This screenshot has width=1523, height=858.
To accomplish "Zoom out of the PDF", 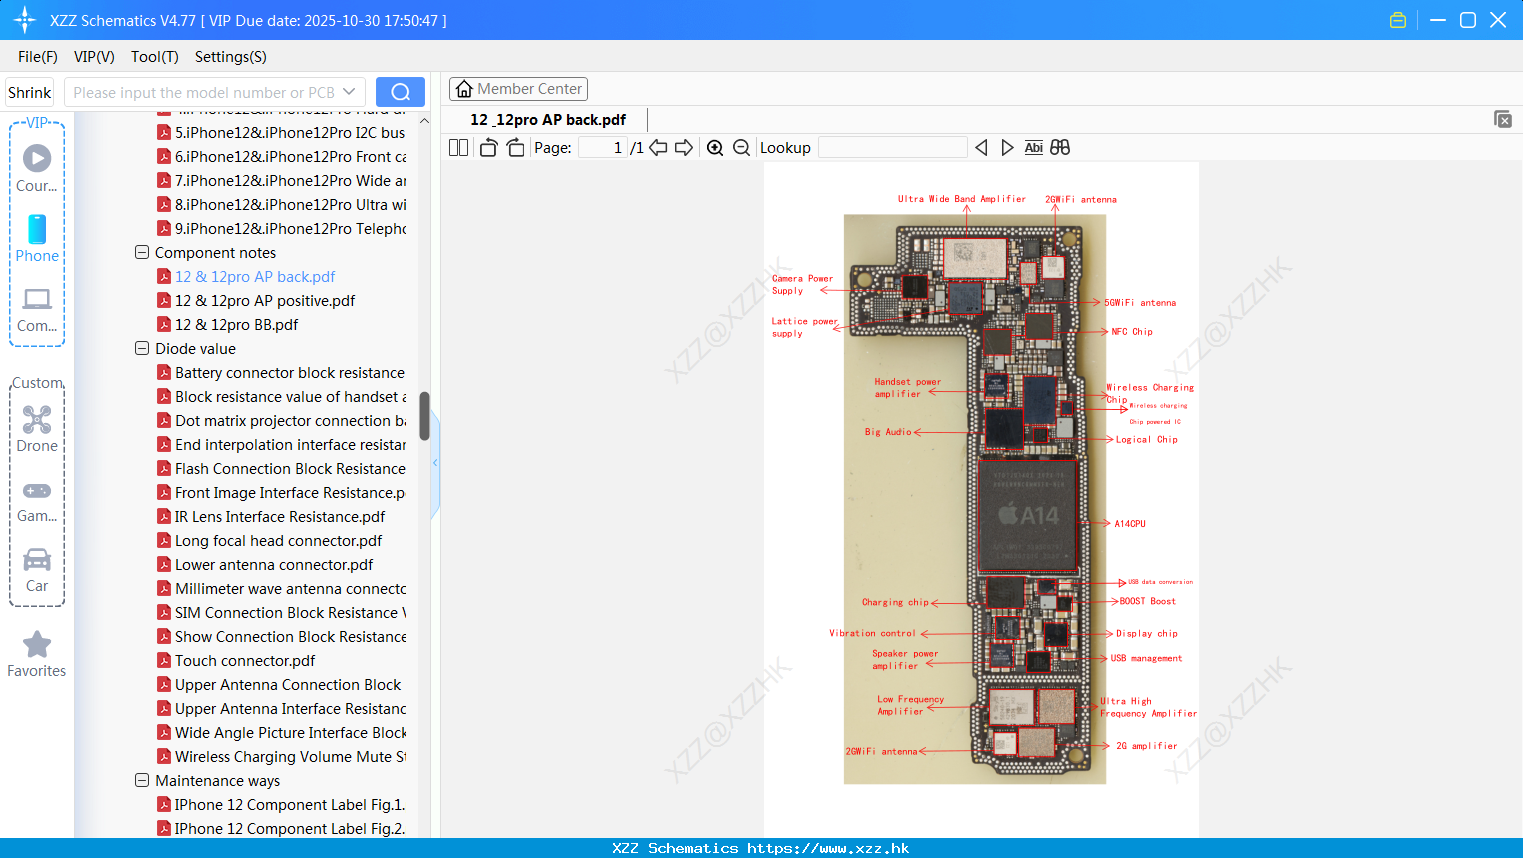I will tap(741, 148).
